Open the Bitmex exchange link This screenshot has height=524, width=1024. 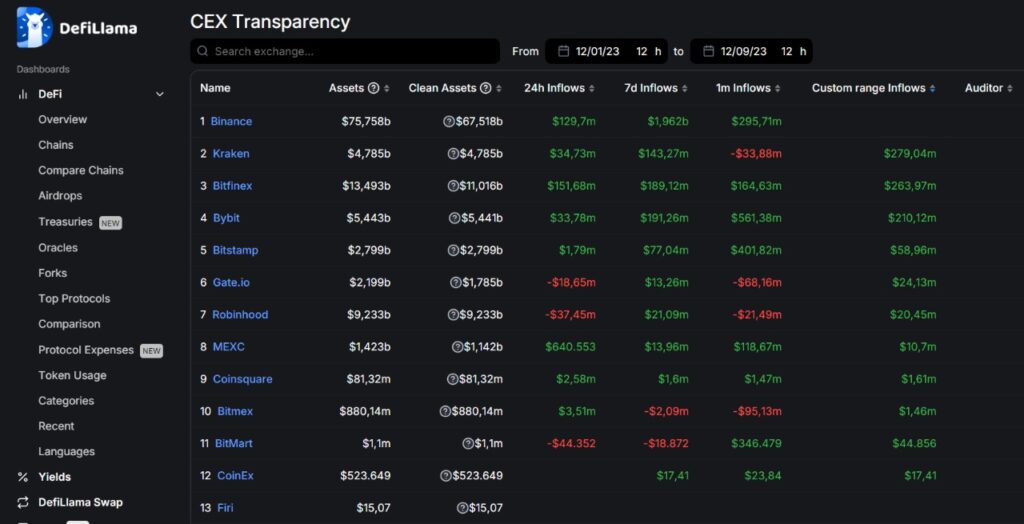point(235,411)
